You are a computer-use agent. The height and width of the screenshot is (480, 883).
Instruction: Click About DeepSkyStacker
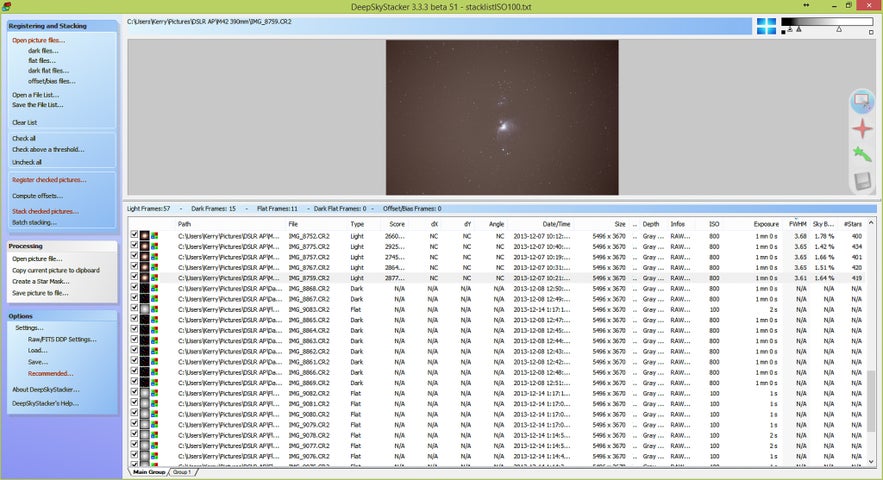tap(46, 389)
